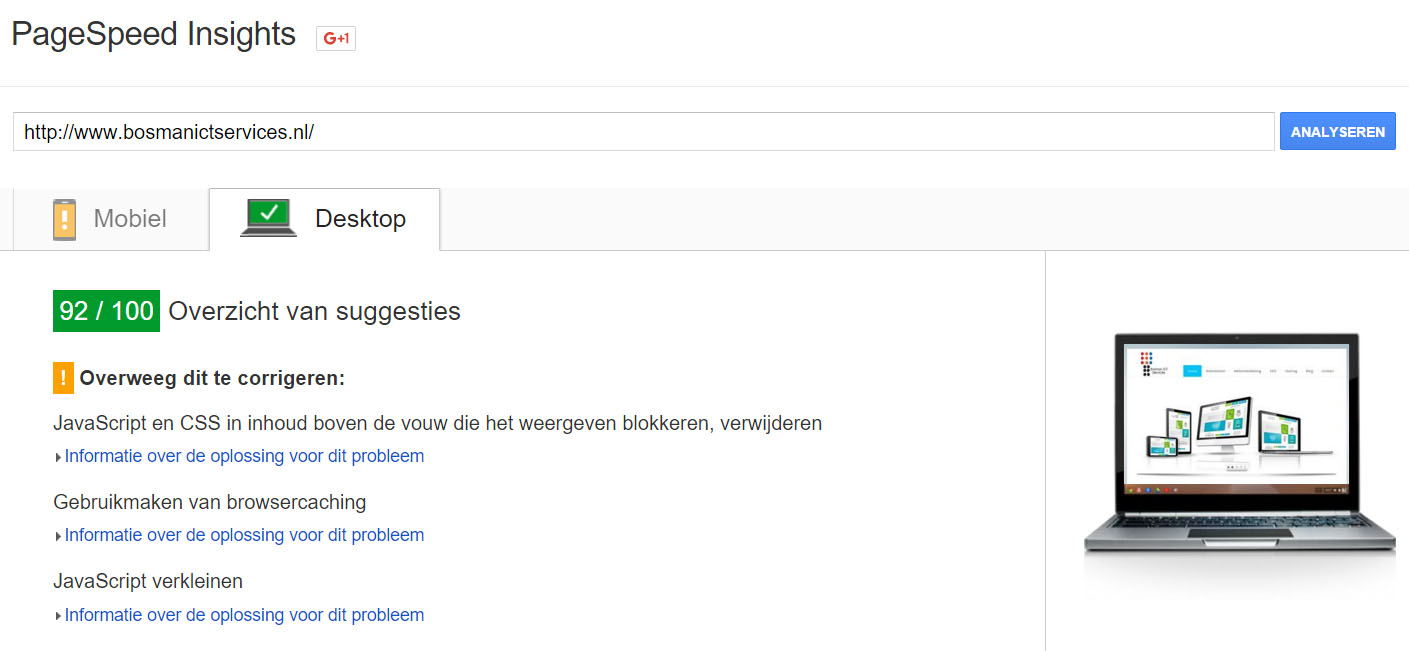
Task: Click the ANALYSEREN button
Action: click(1337, 132)
